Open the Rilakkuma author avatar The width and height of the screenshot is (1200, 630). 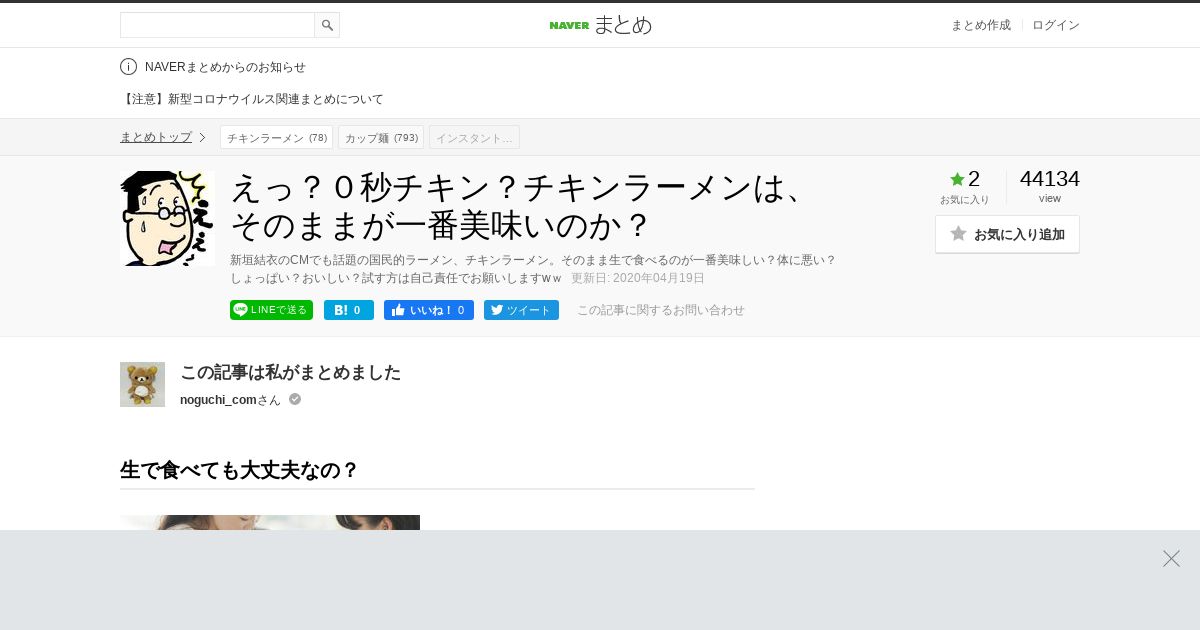[142, 384]
